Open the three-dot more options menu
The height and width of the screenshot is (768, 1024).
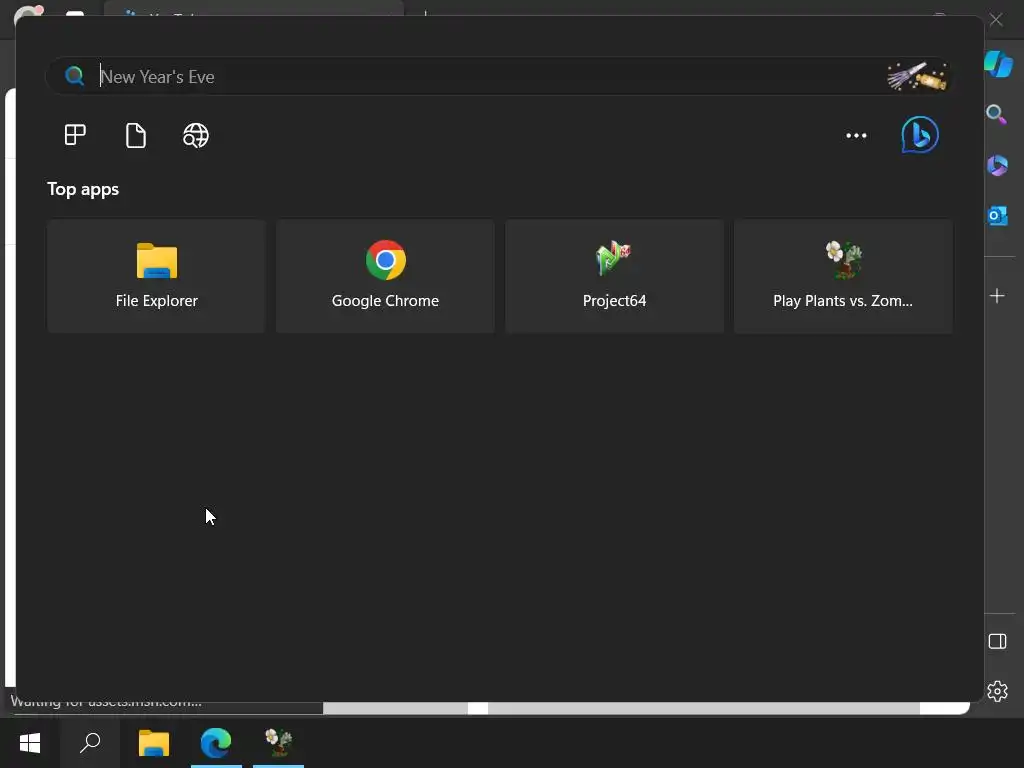tap(856, 135)
